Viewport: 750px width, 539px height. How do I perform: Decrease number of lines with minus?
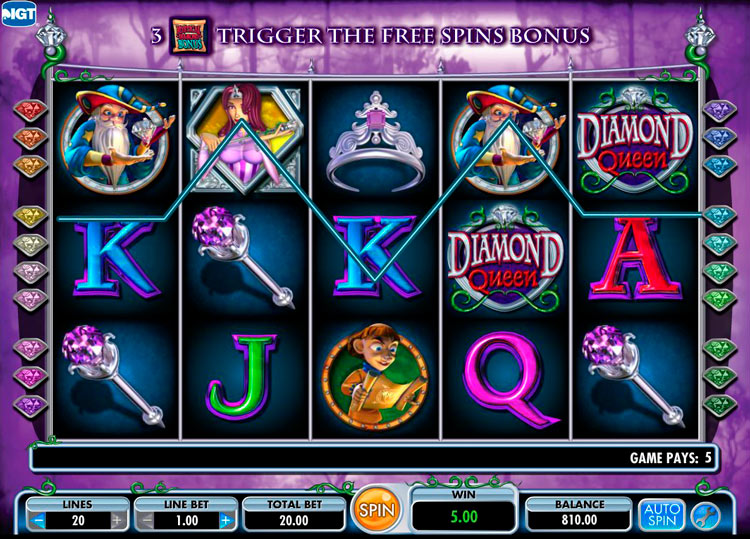click(39, 520)
